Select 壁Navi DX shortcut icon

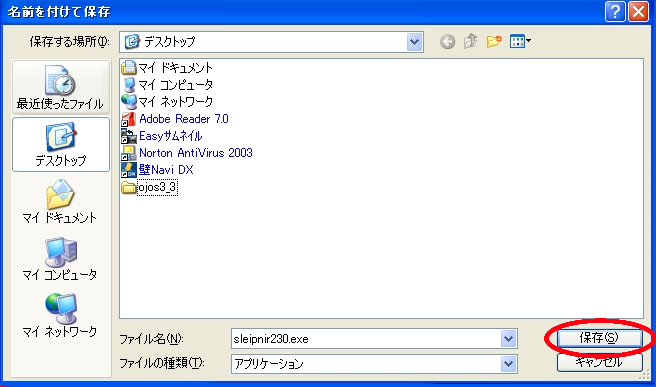pos(129,170)
